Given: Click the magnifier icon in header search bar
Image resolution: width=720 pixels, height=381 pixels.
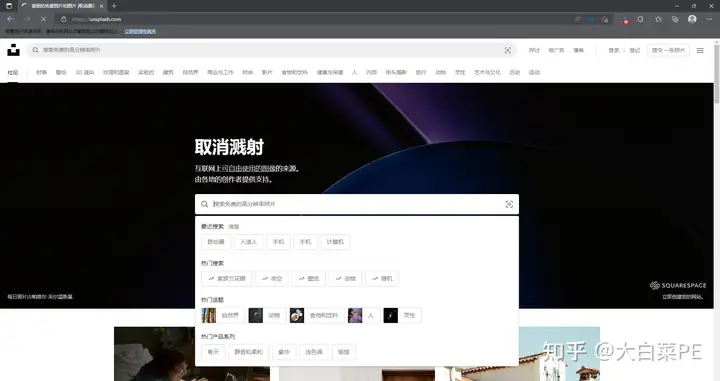Looking at the screenshot, I should tap(35, 50).
